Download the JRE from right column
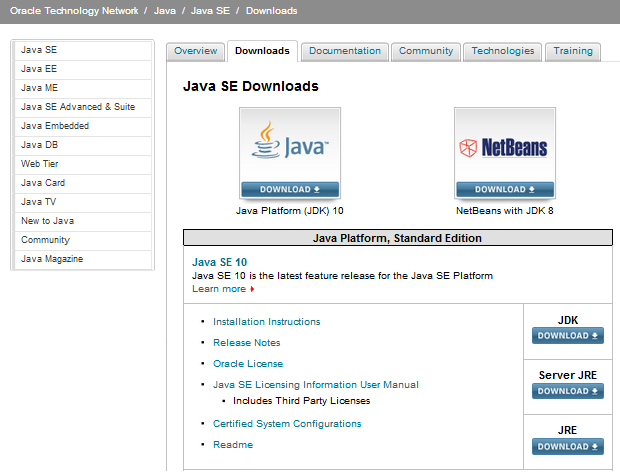 point(567,446)
